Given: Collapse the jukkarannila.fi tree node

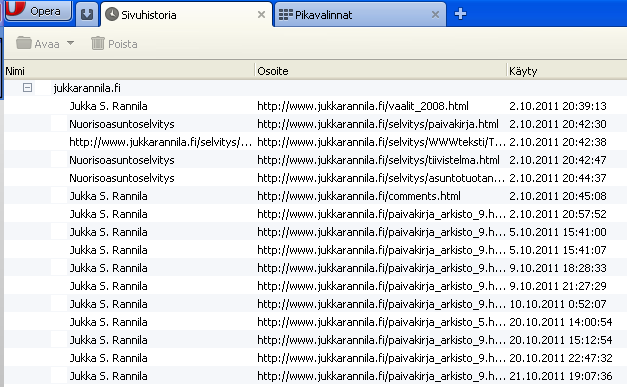Looking at the screenshot, I should point(27,87).
